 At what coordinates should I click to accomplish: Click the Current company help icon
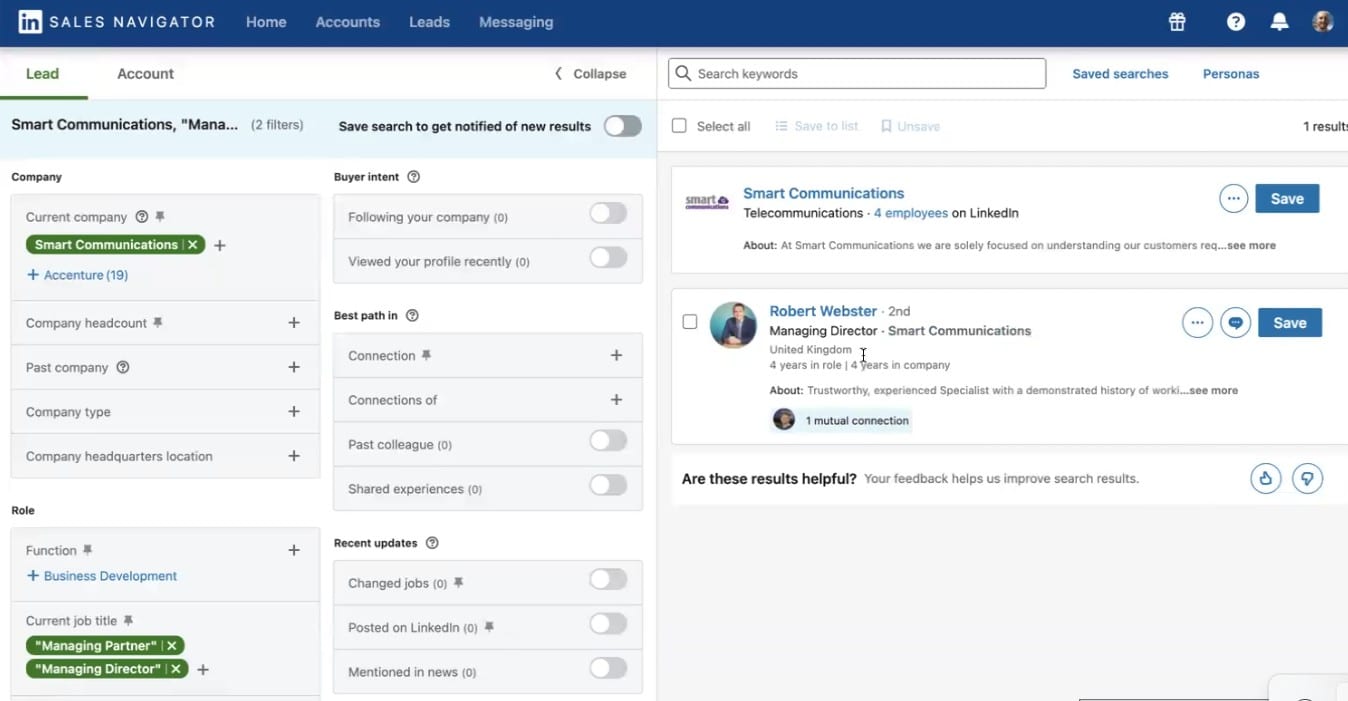(141, 217)
